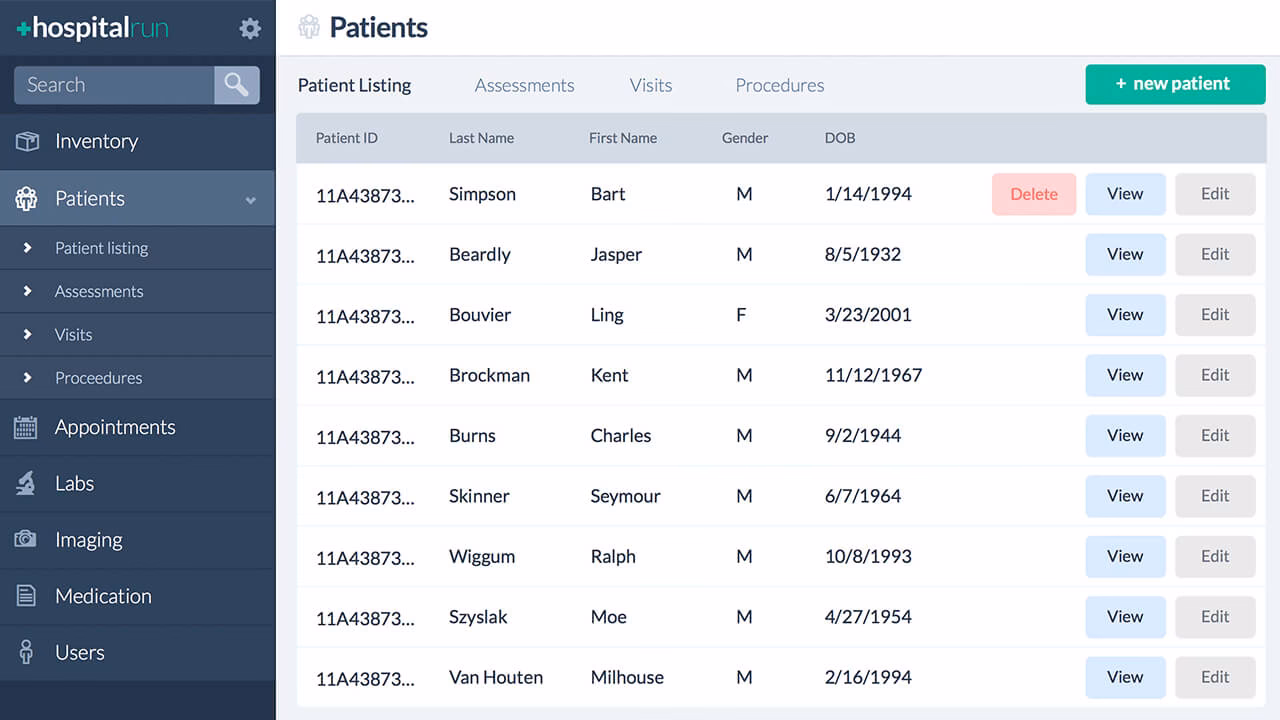This screenshot has height=720, width=1280.
Task: Open Appointments using the calendar icon
Action: pos(27,427)
